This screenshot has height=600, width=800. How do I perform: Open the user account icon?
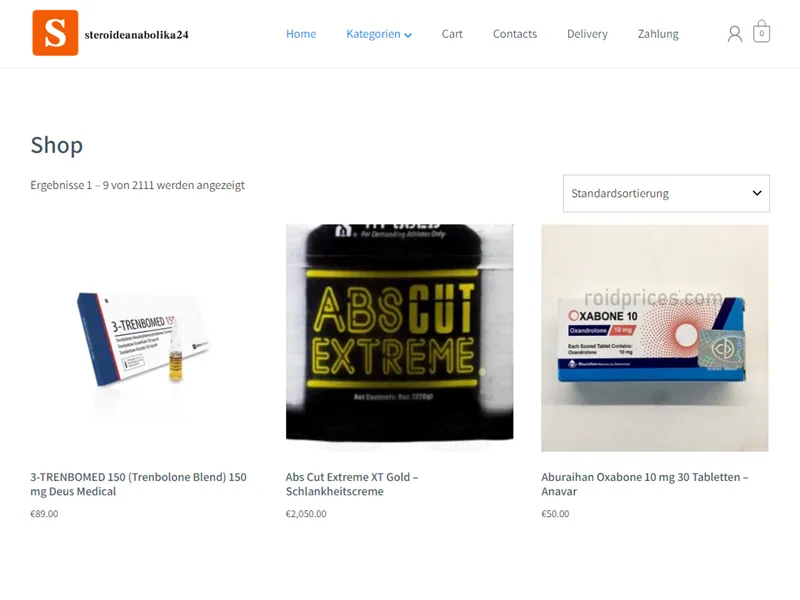[x=735, y=34]
